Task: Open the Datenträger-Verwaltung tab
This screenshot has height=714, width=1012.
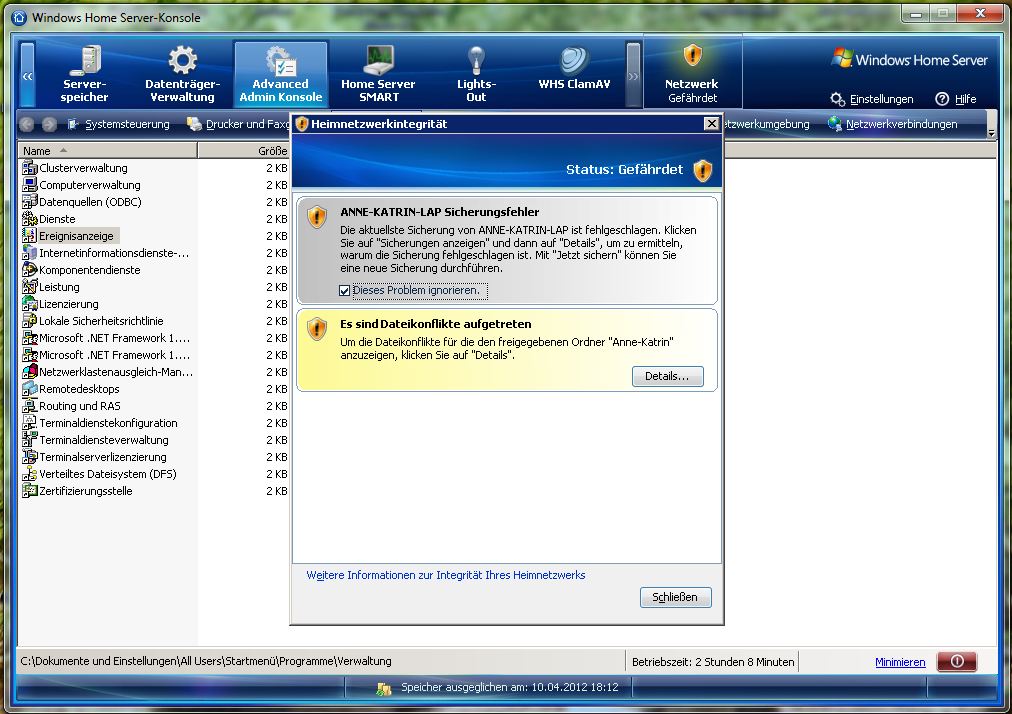Action: (183, 74)
